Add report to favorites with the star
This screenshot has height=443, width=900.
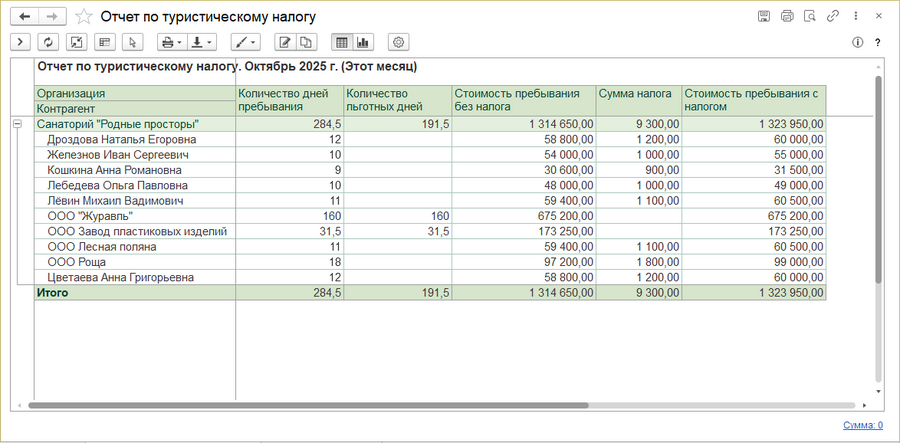click(x=84, y=16)
